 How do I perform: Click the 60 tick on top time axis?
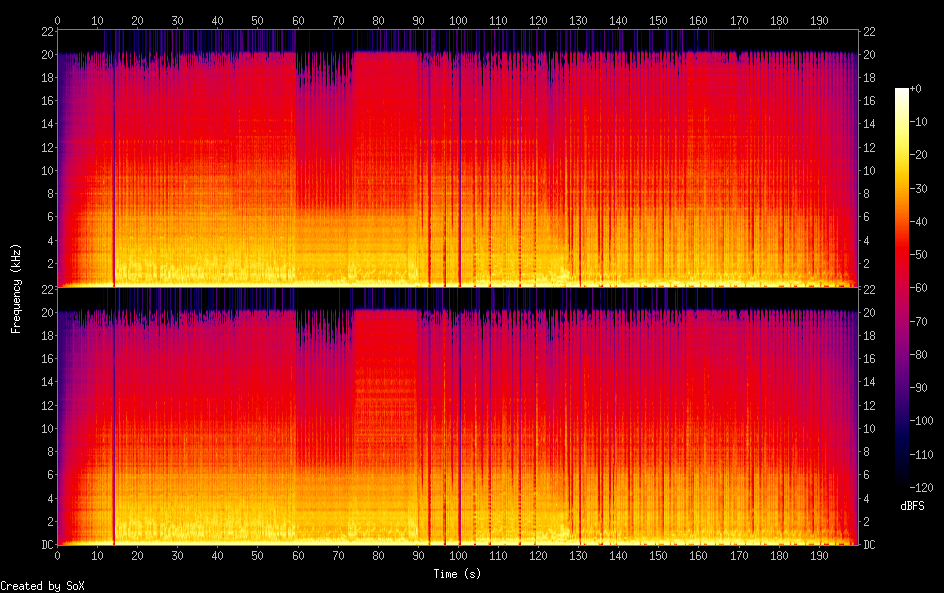(x=298, y=20)
